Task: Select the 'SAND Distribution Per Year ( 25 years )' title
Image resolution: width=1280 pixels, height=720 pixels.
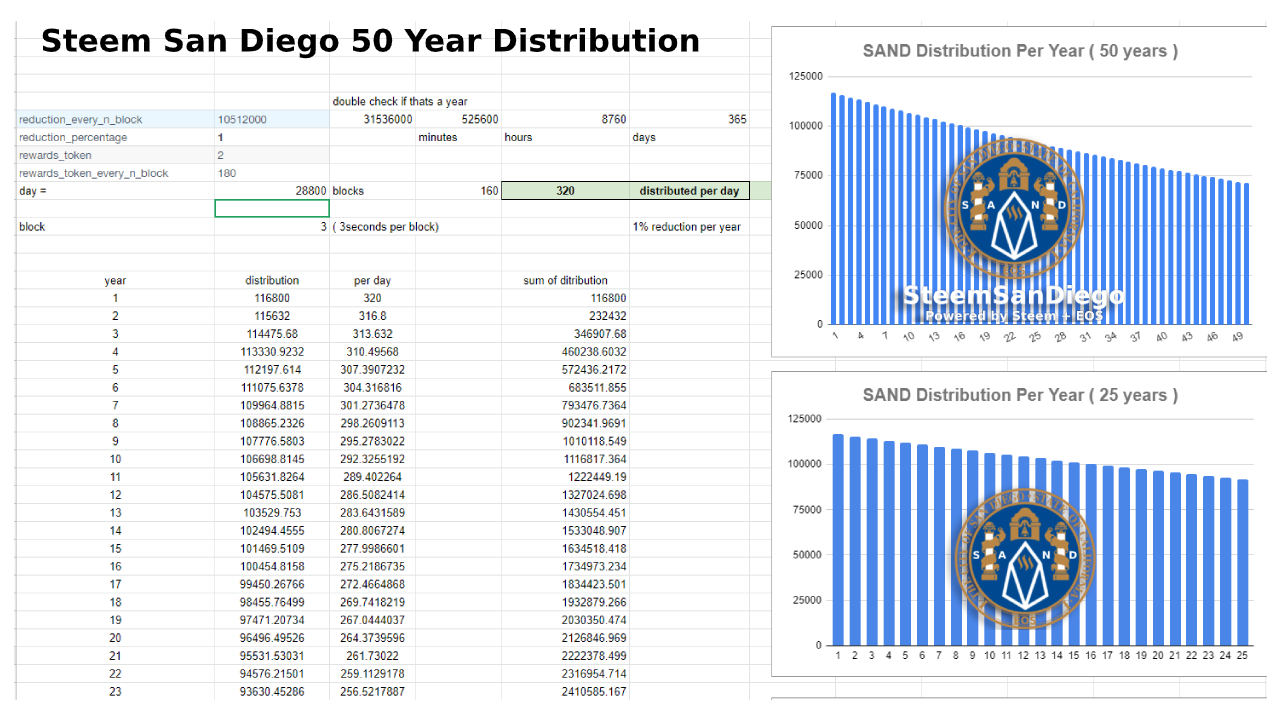Action: click(x=1020, y=395)
